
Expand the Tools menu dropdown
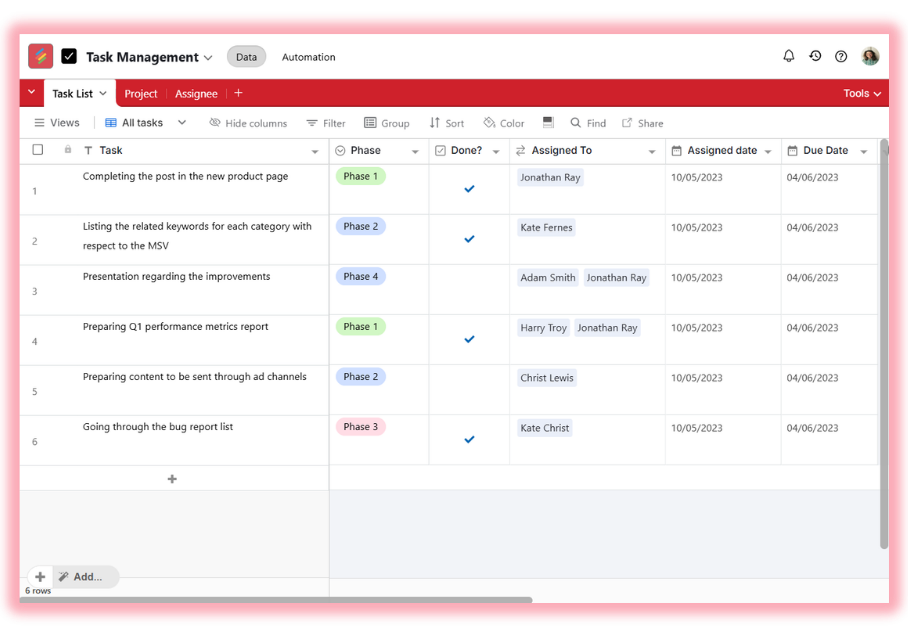[862, 93]
